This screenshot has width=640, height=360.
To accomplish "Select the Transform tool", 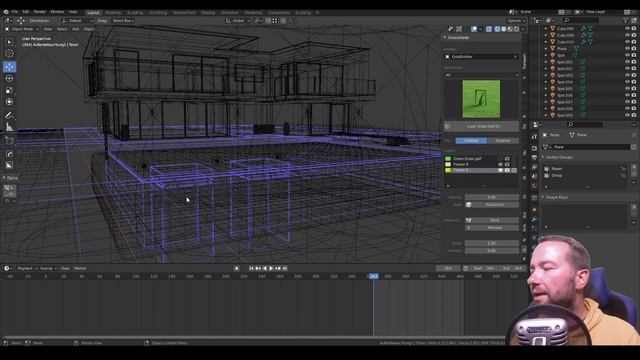I will pos(9,102).
